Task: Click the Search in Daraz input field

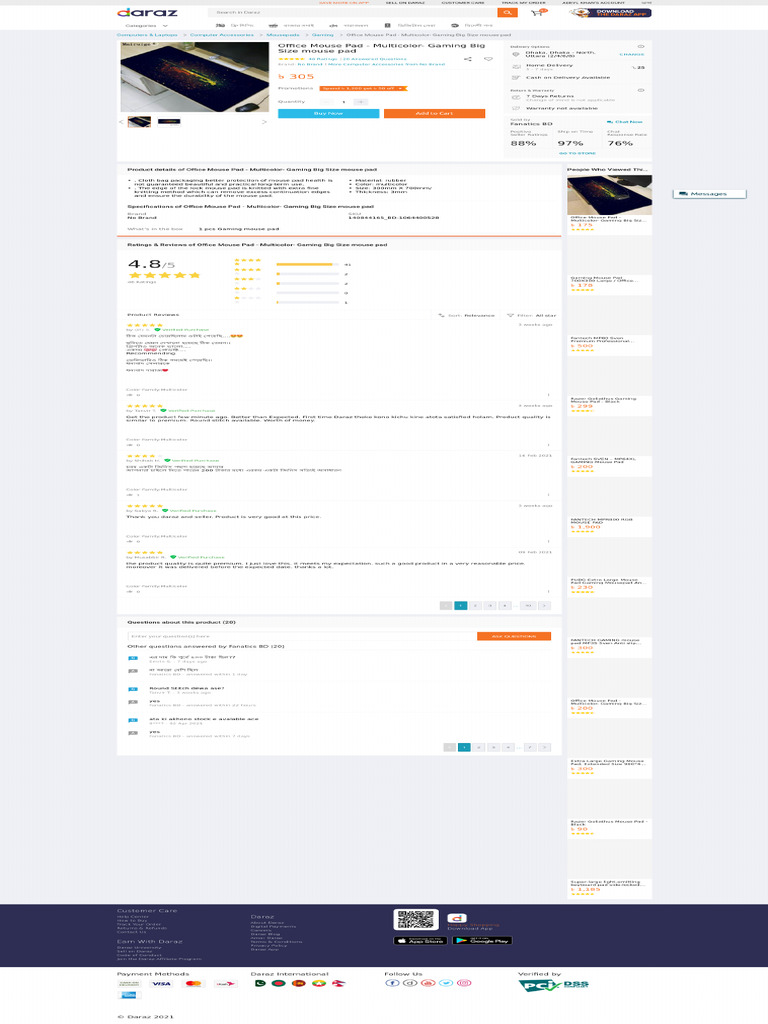Action: pos(352,12)
